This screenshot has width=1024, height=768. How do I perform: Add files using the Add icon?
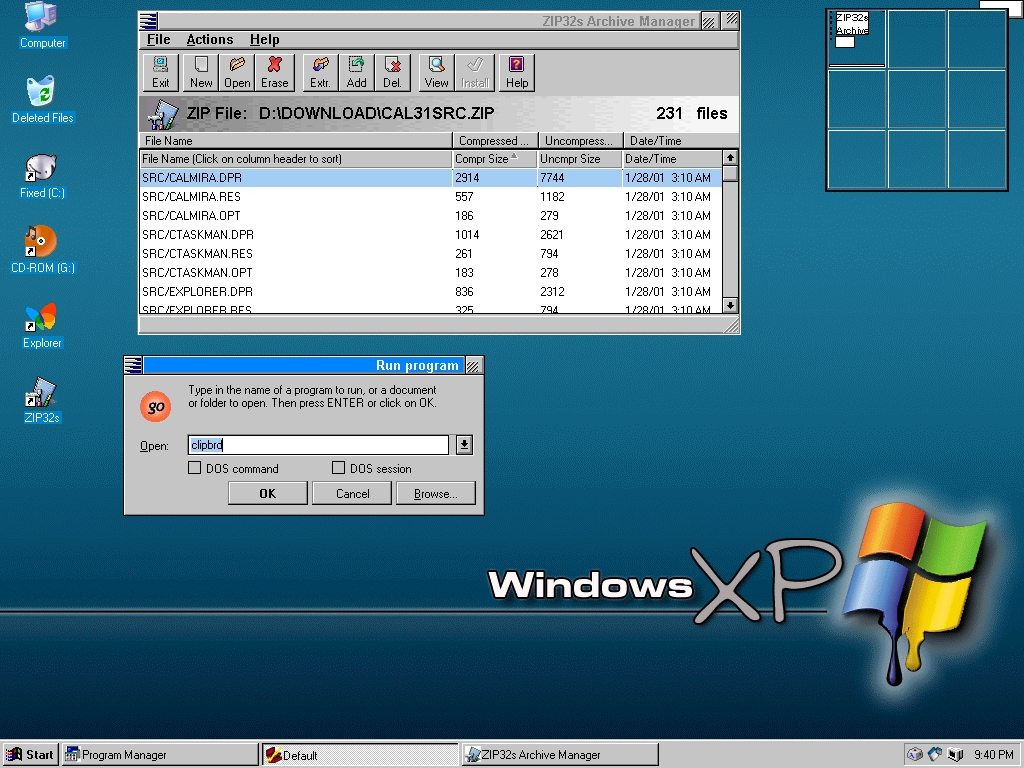tap(357, 72)
